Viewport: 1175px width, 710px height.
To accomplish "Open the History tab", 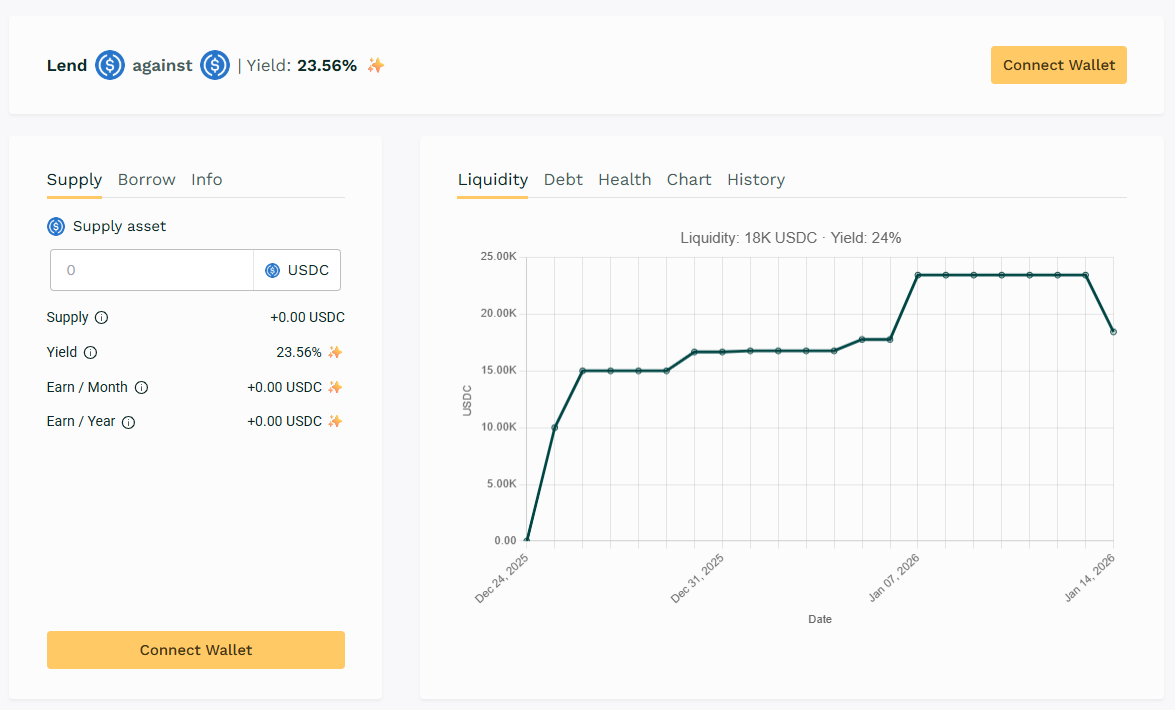I will 755,180.
